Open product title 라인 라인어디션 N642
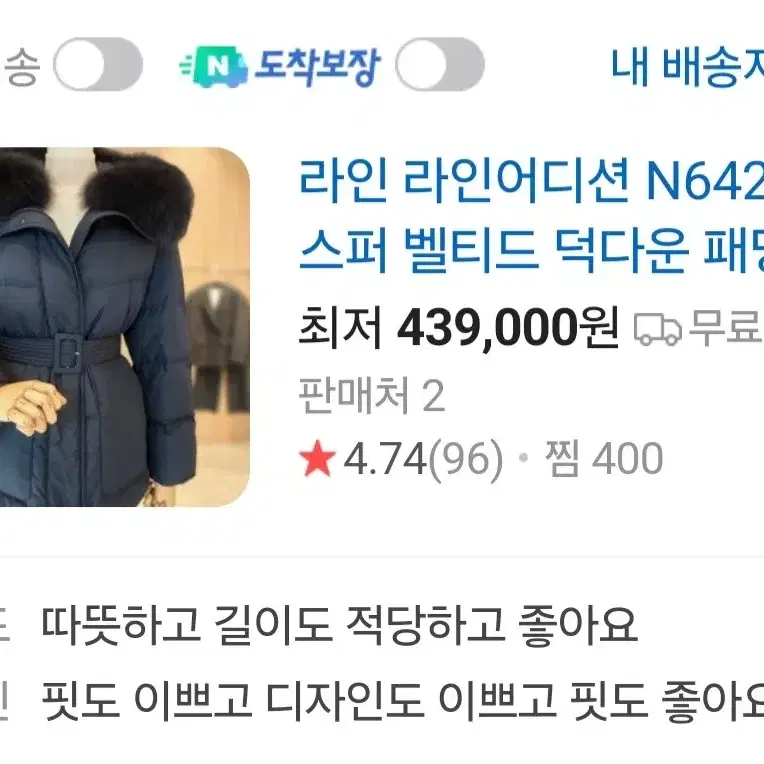 (x=531, y=181)
